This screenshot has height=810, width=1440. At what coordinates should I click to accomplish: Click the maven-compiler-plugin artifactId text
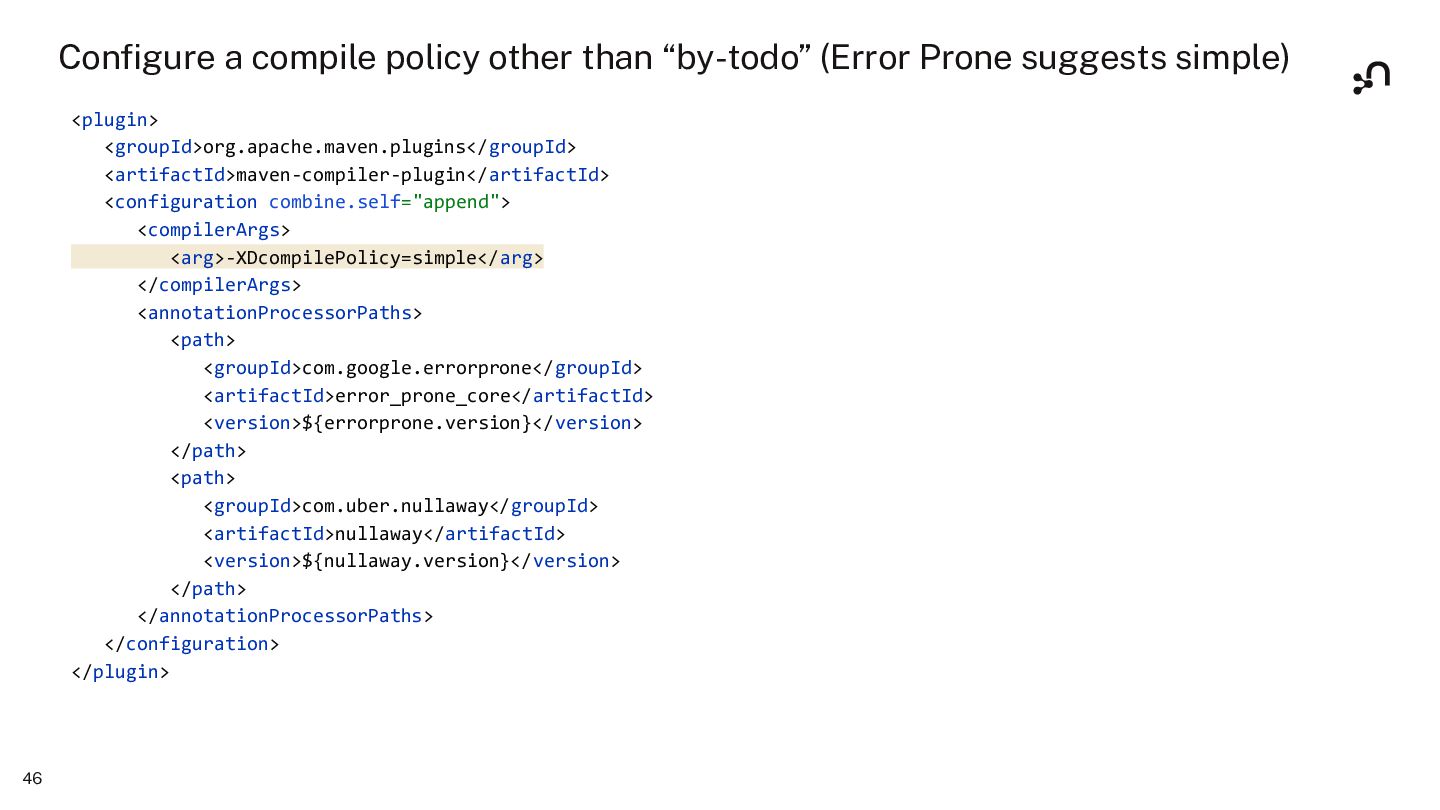point(350,175)
